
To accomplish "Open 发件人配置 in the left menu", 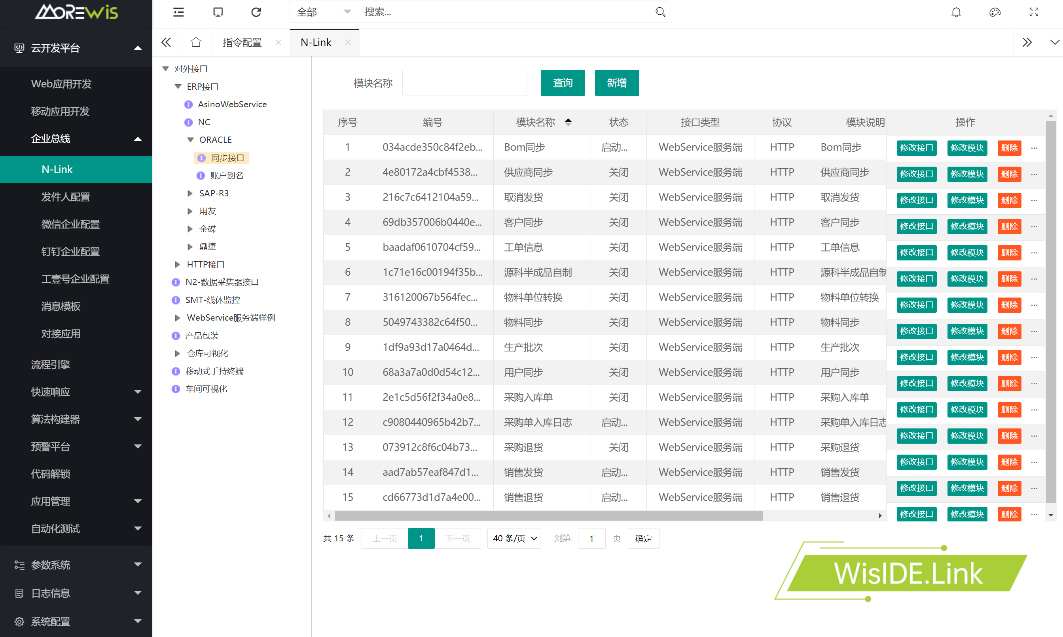I will [x=65, y=197].
